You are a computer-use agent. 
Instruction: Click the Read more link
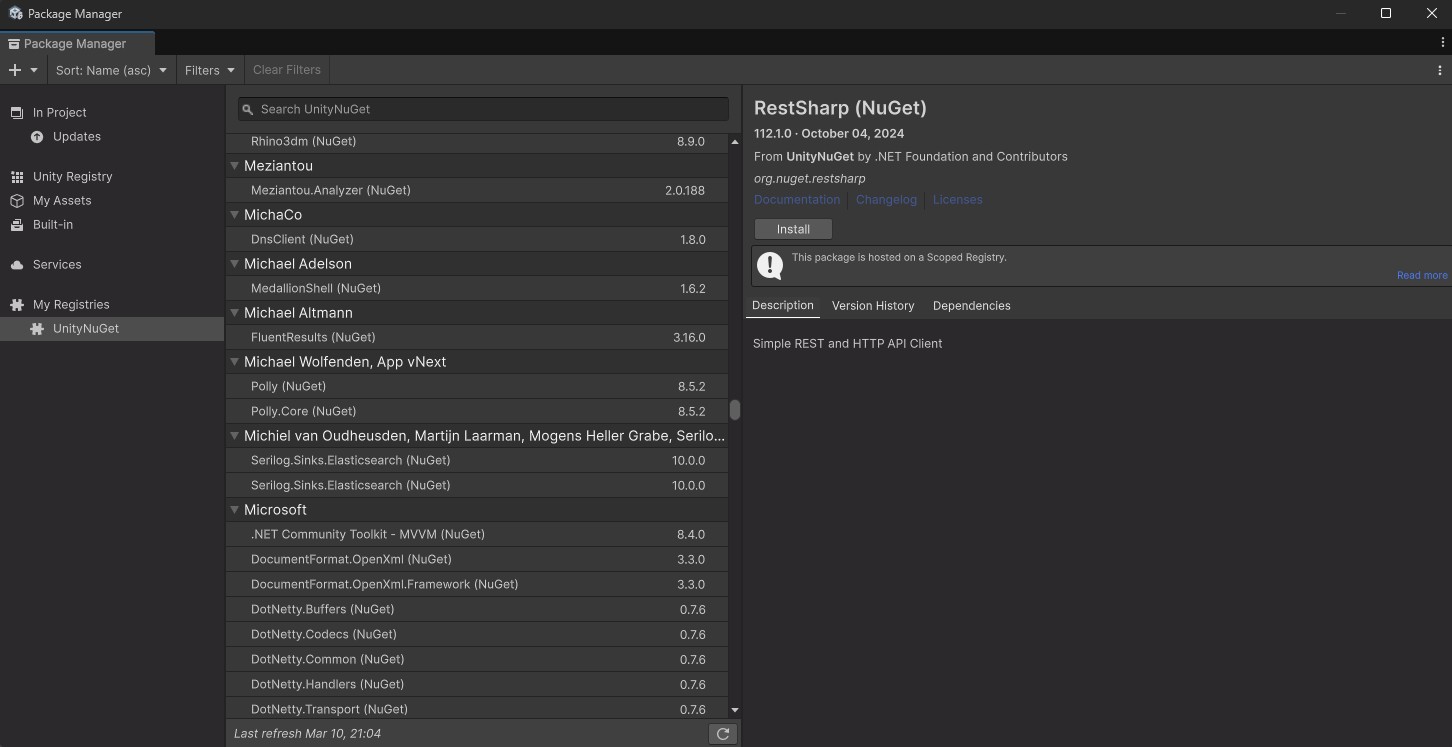(1421, 276)
